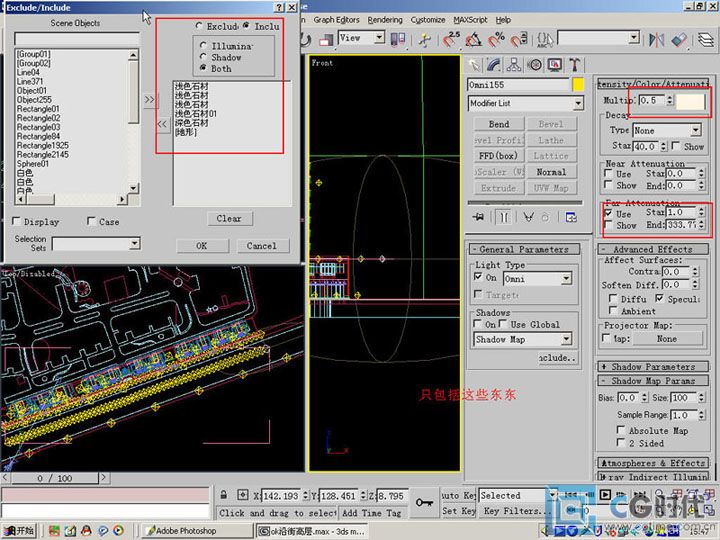
Task: Click the Use Pivot Point Center icon
Action: tap(398, 39)
